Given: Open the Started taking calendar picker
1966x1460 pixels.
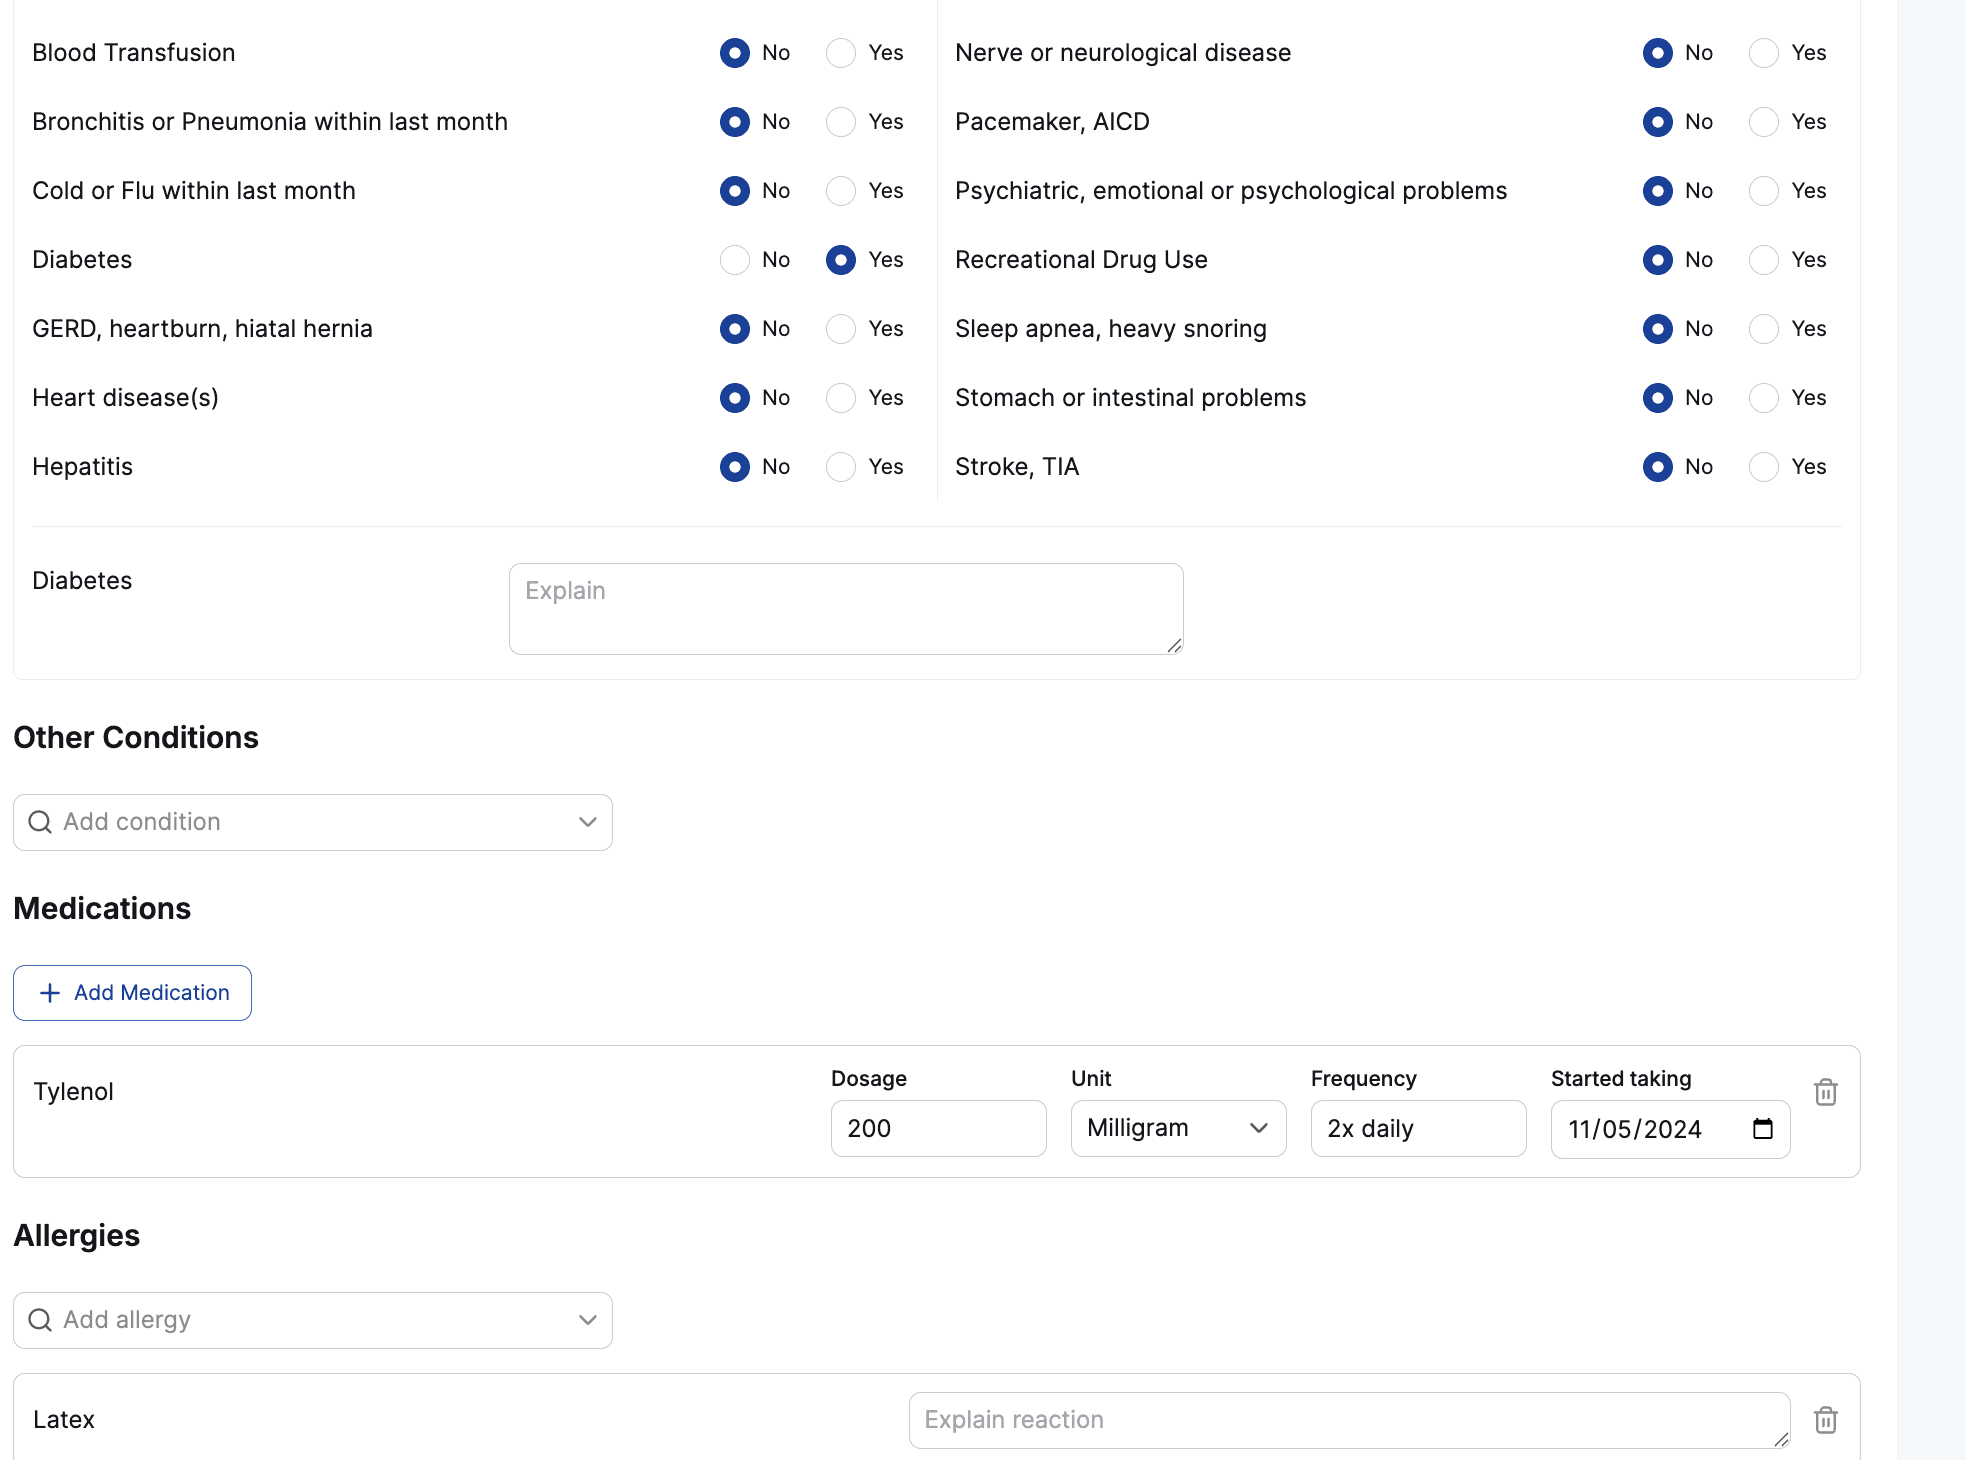Looking at the screenshot, I should (x=1762, y=1129).
